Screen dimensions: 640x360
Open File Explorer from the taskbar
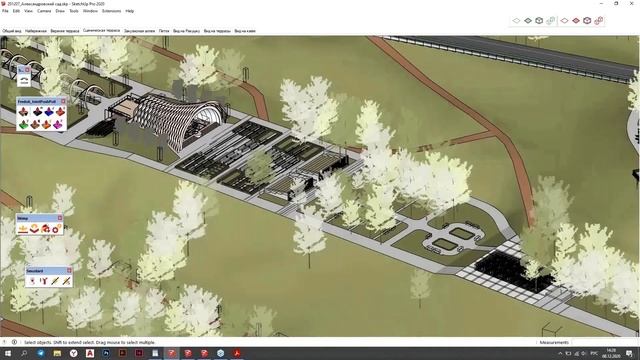point(57,353)
